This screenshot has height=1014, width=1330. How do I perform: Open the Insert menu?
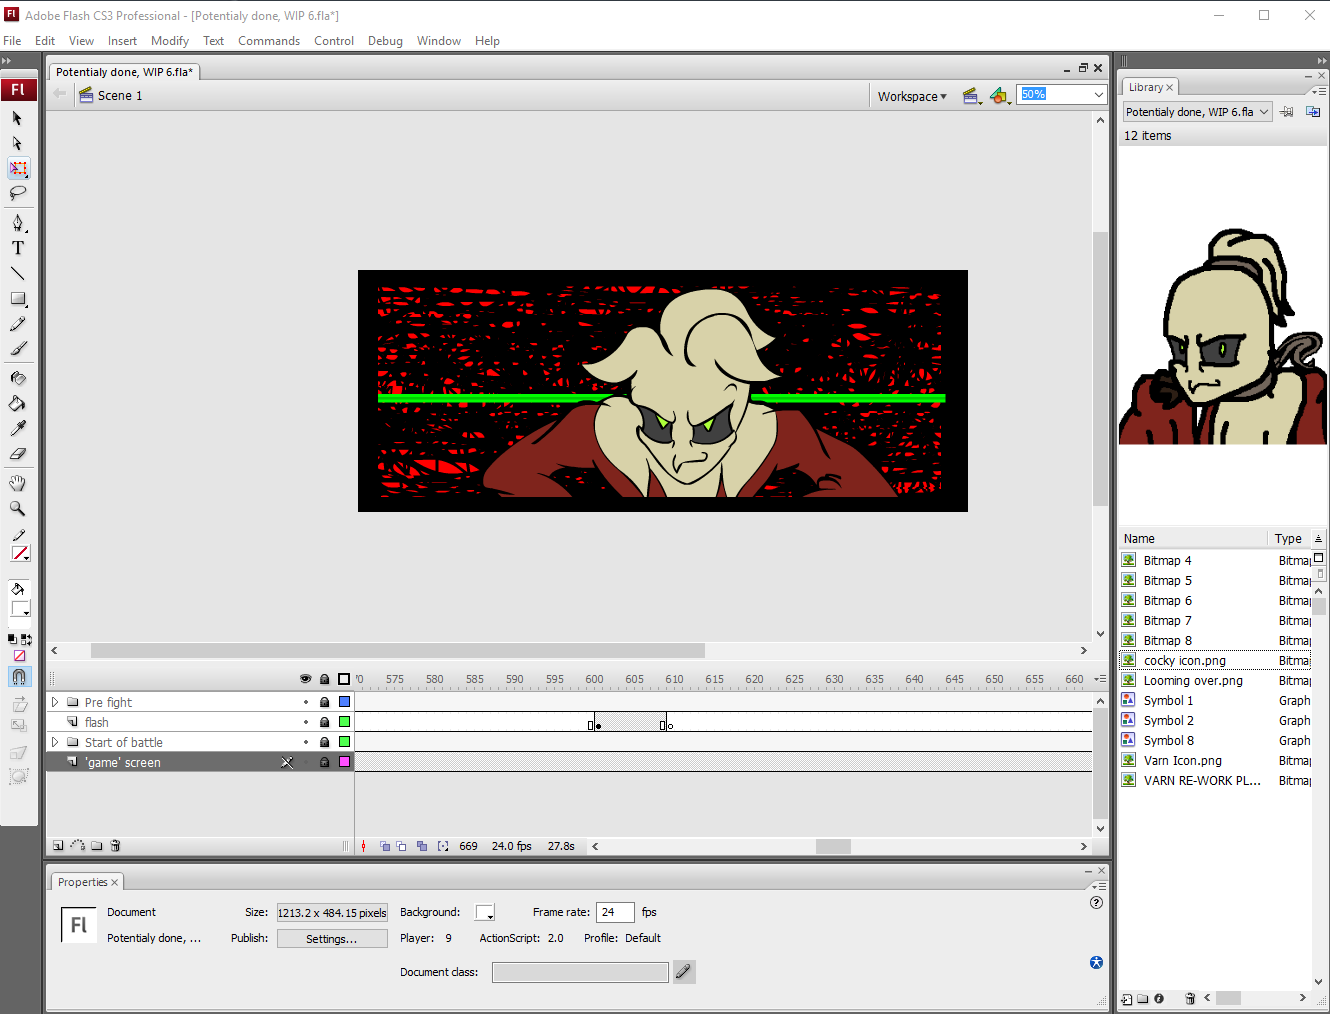tap(122, 41)
